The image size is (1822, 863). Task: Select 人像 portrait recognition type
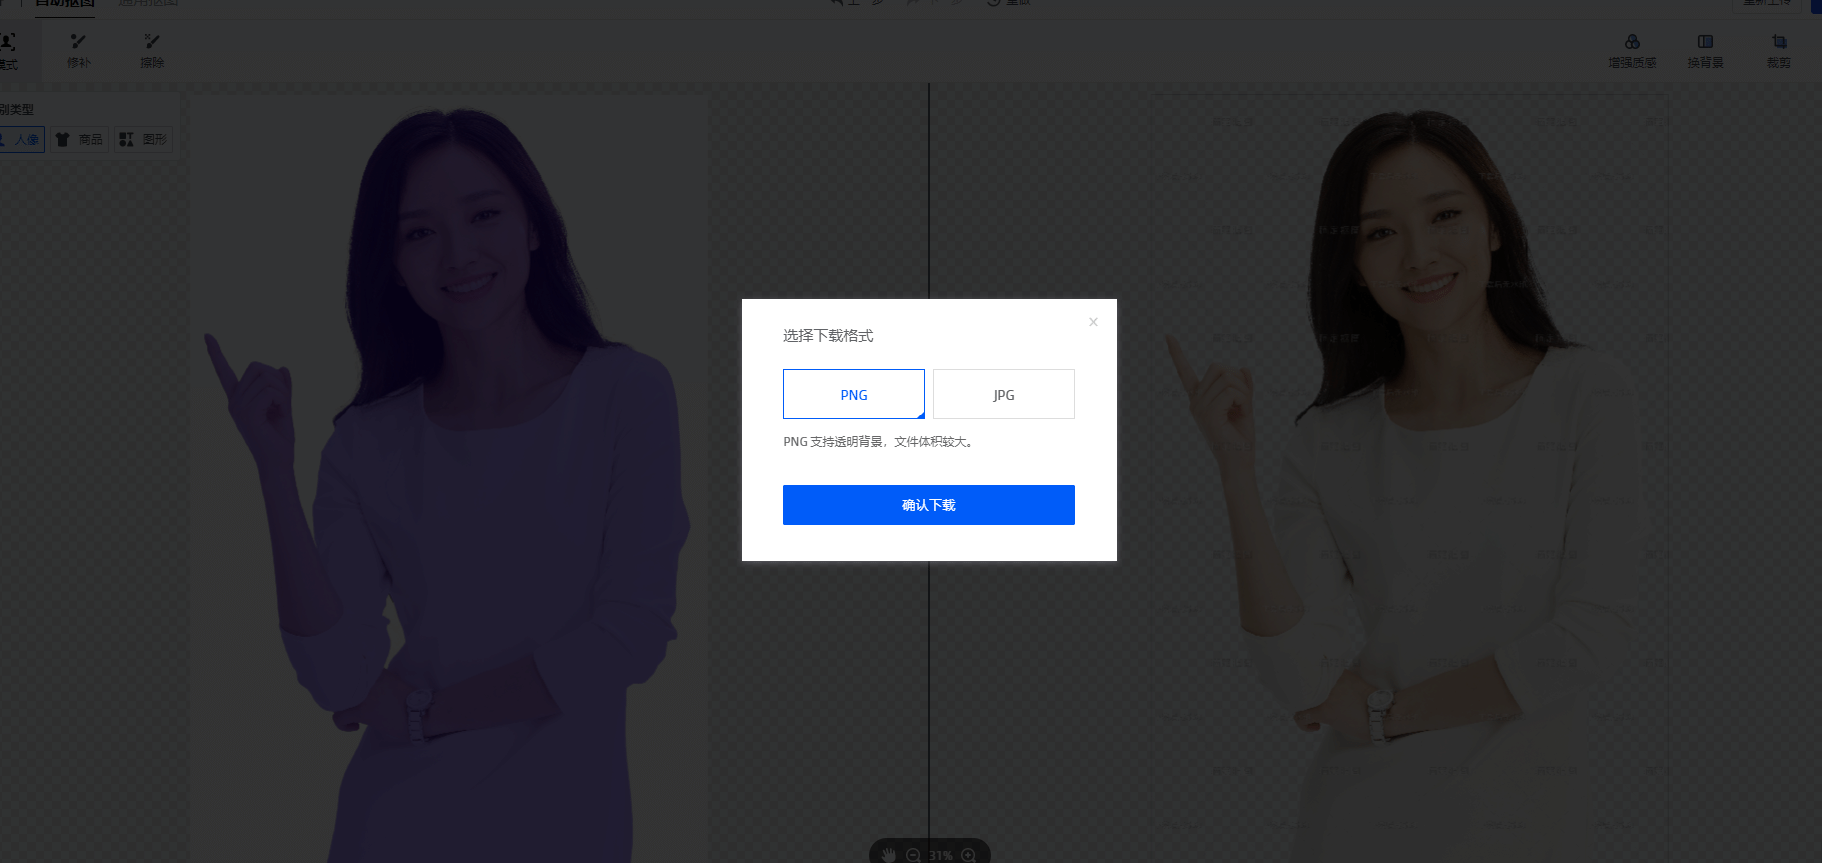(x=20, y=139)
